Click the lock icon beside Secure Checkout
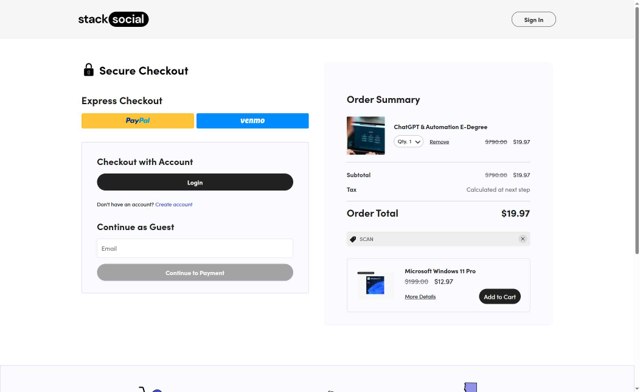This screenshot has height=392, width=640. tap(89, 70)
